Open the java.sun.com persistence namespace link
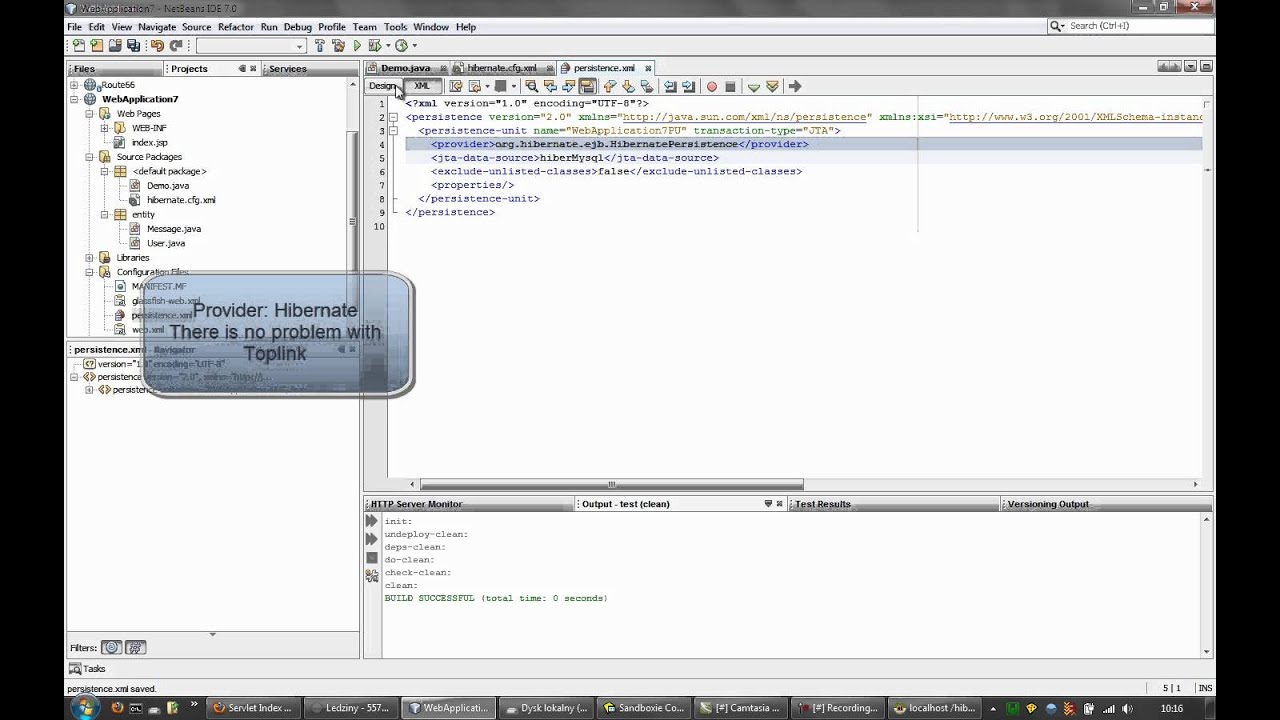 click(746, 117)
